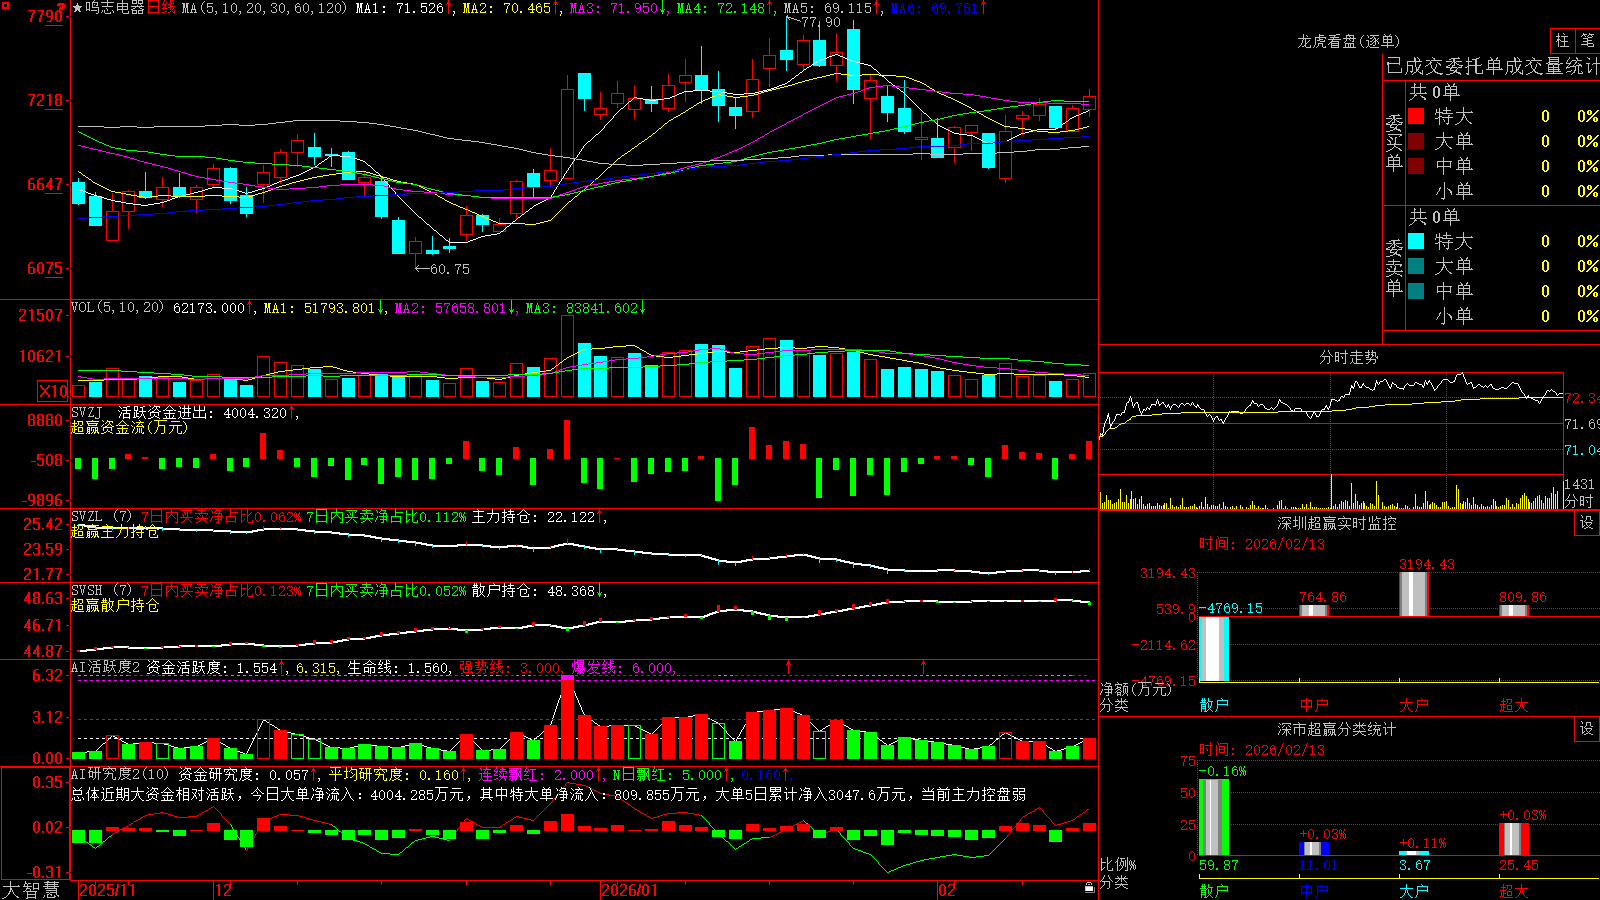Select the AI活跃度2 indicator label

click(x=106, y=667)
